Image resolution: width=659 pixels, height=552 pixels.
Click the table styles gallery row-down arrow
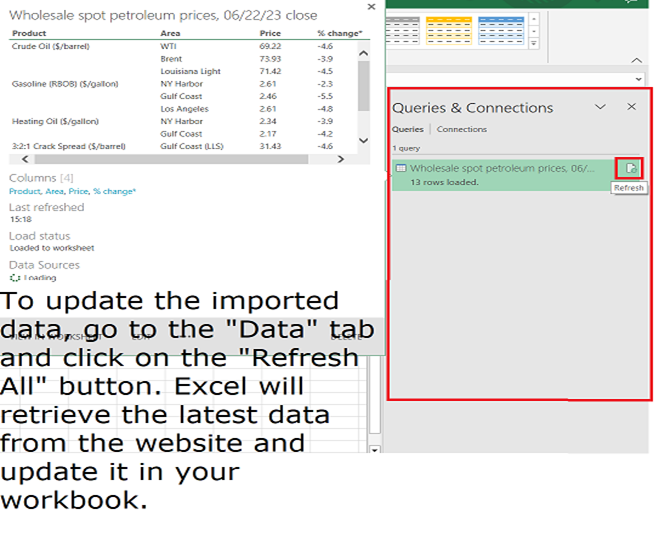tap(533, 31)
